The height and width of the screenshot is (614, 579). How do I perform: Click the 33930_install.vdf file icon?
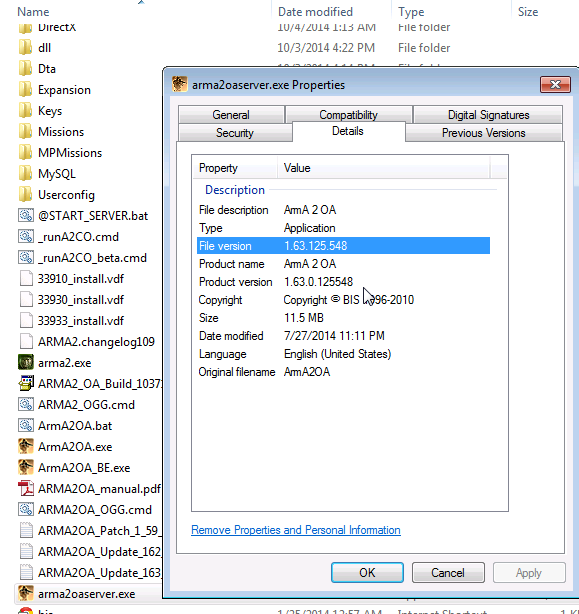[26, 300]
